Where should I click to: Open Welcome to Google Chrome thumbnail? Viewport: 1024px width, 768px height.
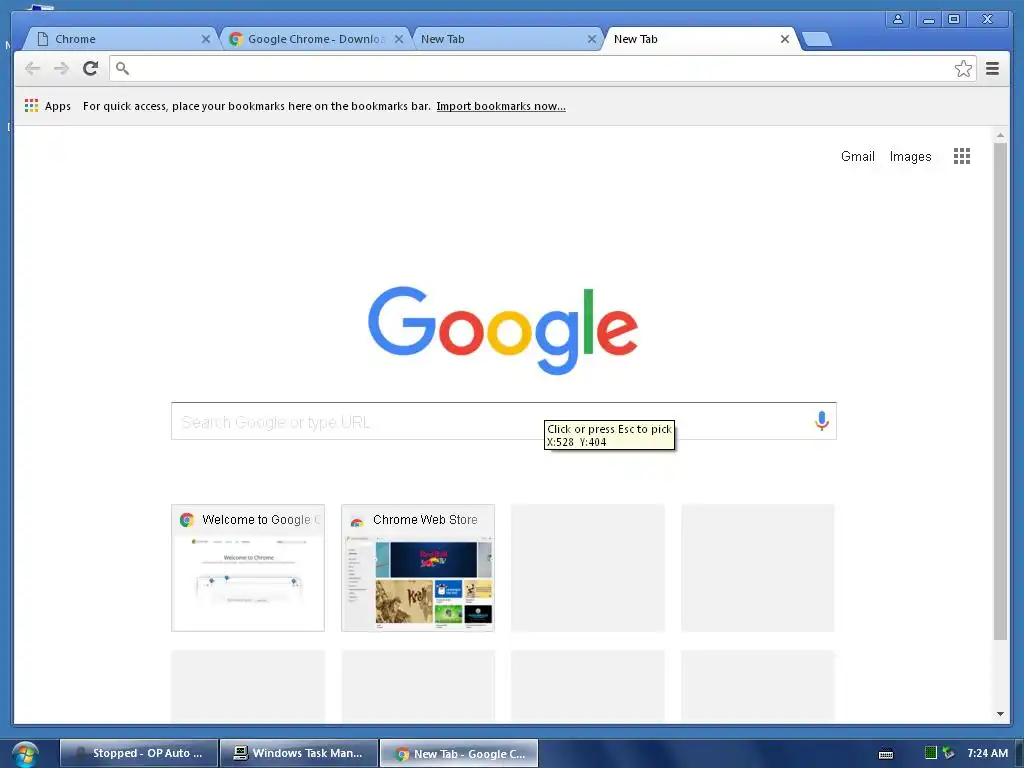click(248, 568)
